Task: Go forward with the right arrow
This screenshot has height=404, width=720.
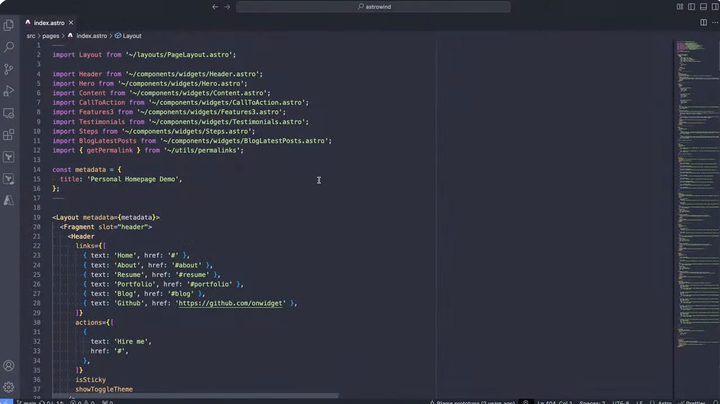Action: coord(227,7)
